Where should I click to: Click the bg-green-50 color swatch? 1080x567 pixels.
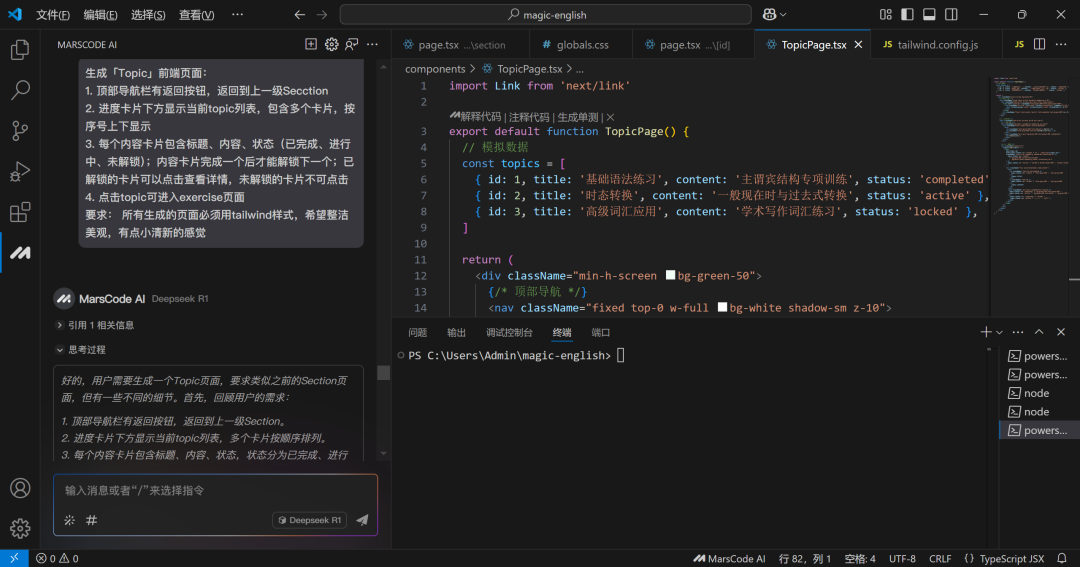pyautogui.click(x=671, y=276)
